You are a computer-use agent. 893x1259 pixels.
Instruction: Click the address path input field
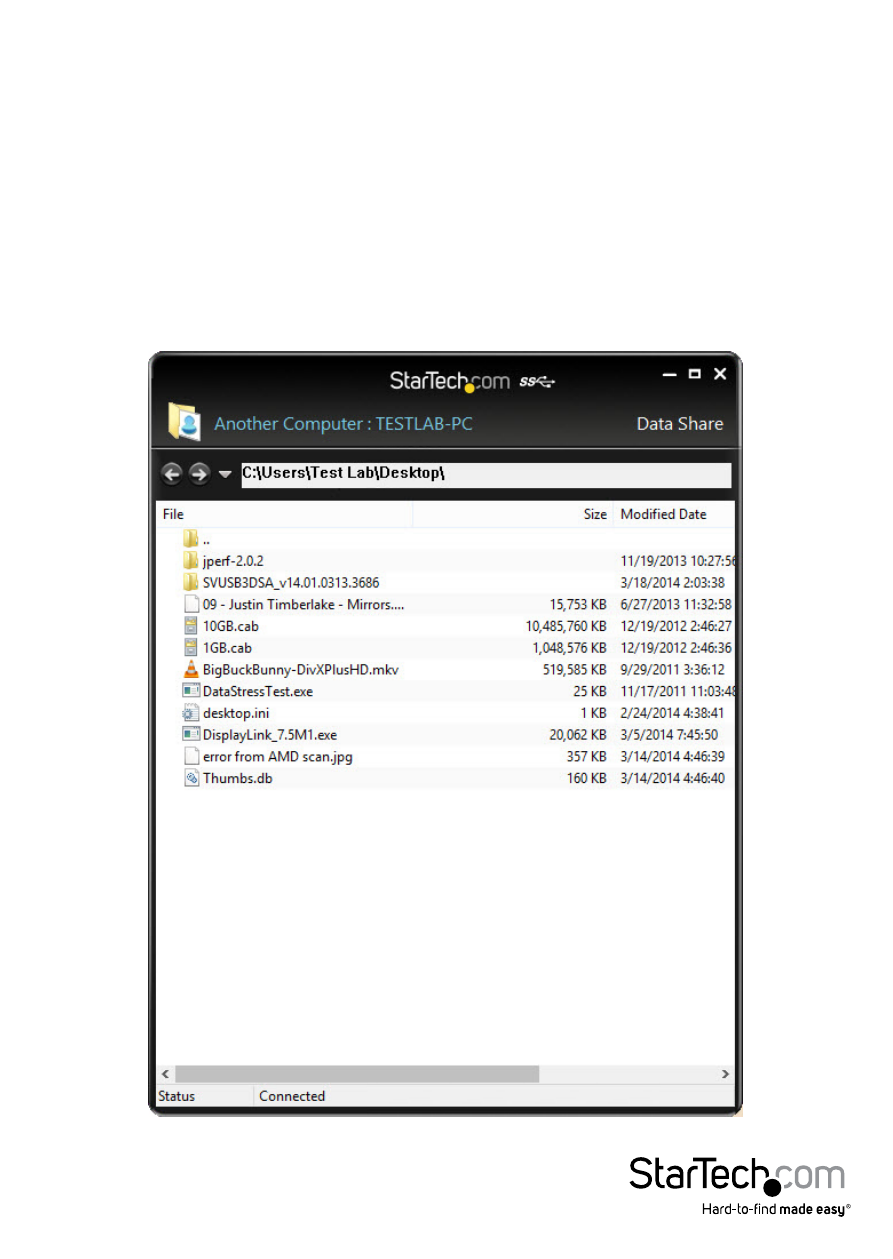(x=486, y=474)
